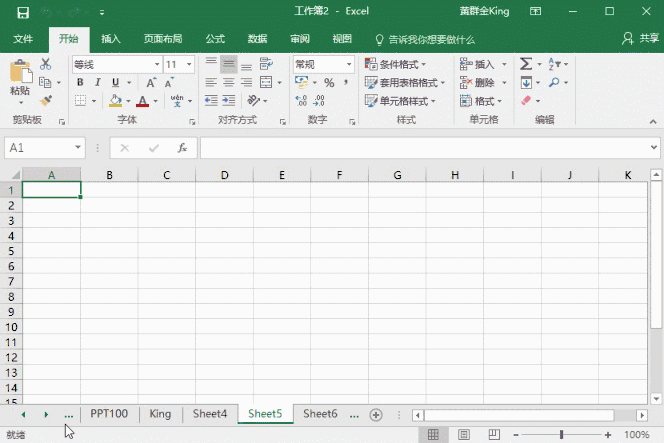
Task: Switch to Page Layout view
Action: 464,435
